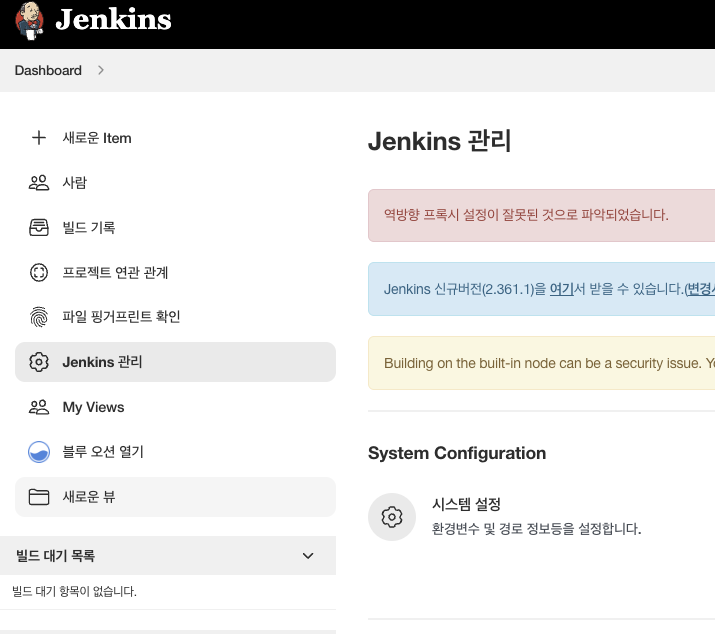Follow the 여기 download link
The height and width of the screenshot is (634, 715).
561,289
